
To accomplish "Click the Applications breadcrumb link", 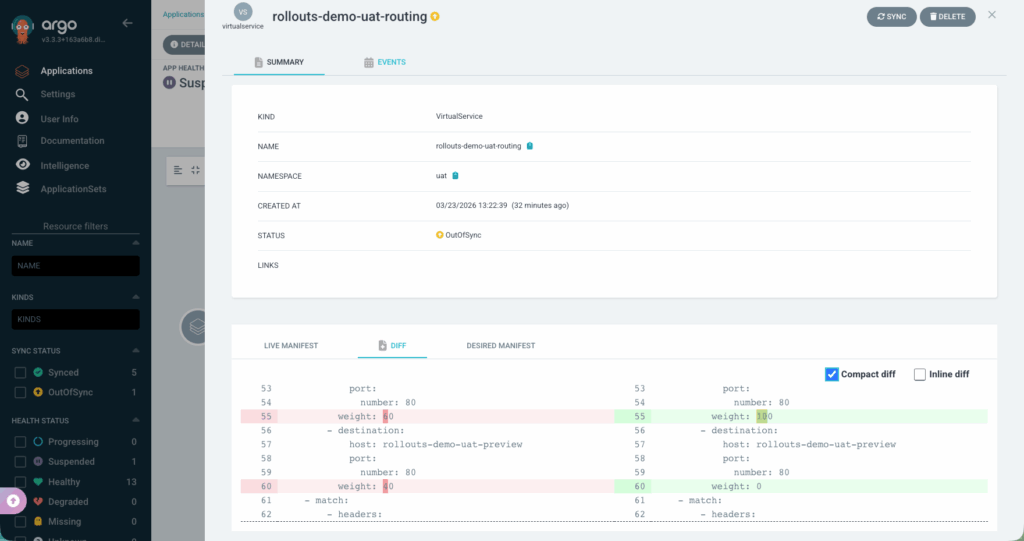I will 183,14.
